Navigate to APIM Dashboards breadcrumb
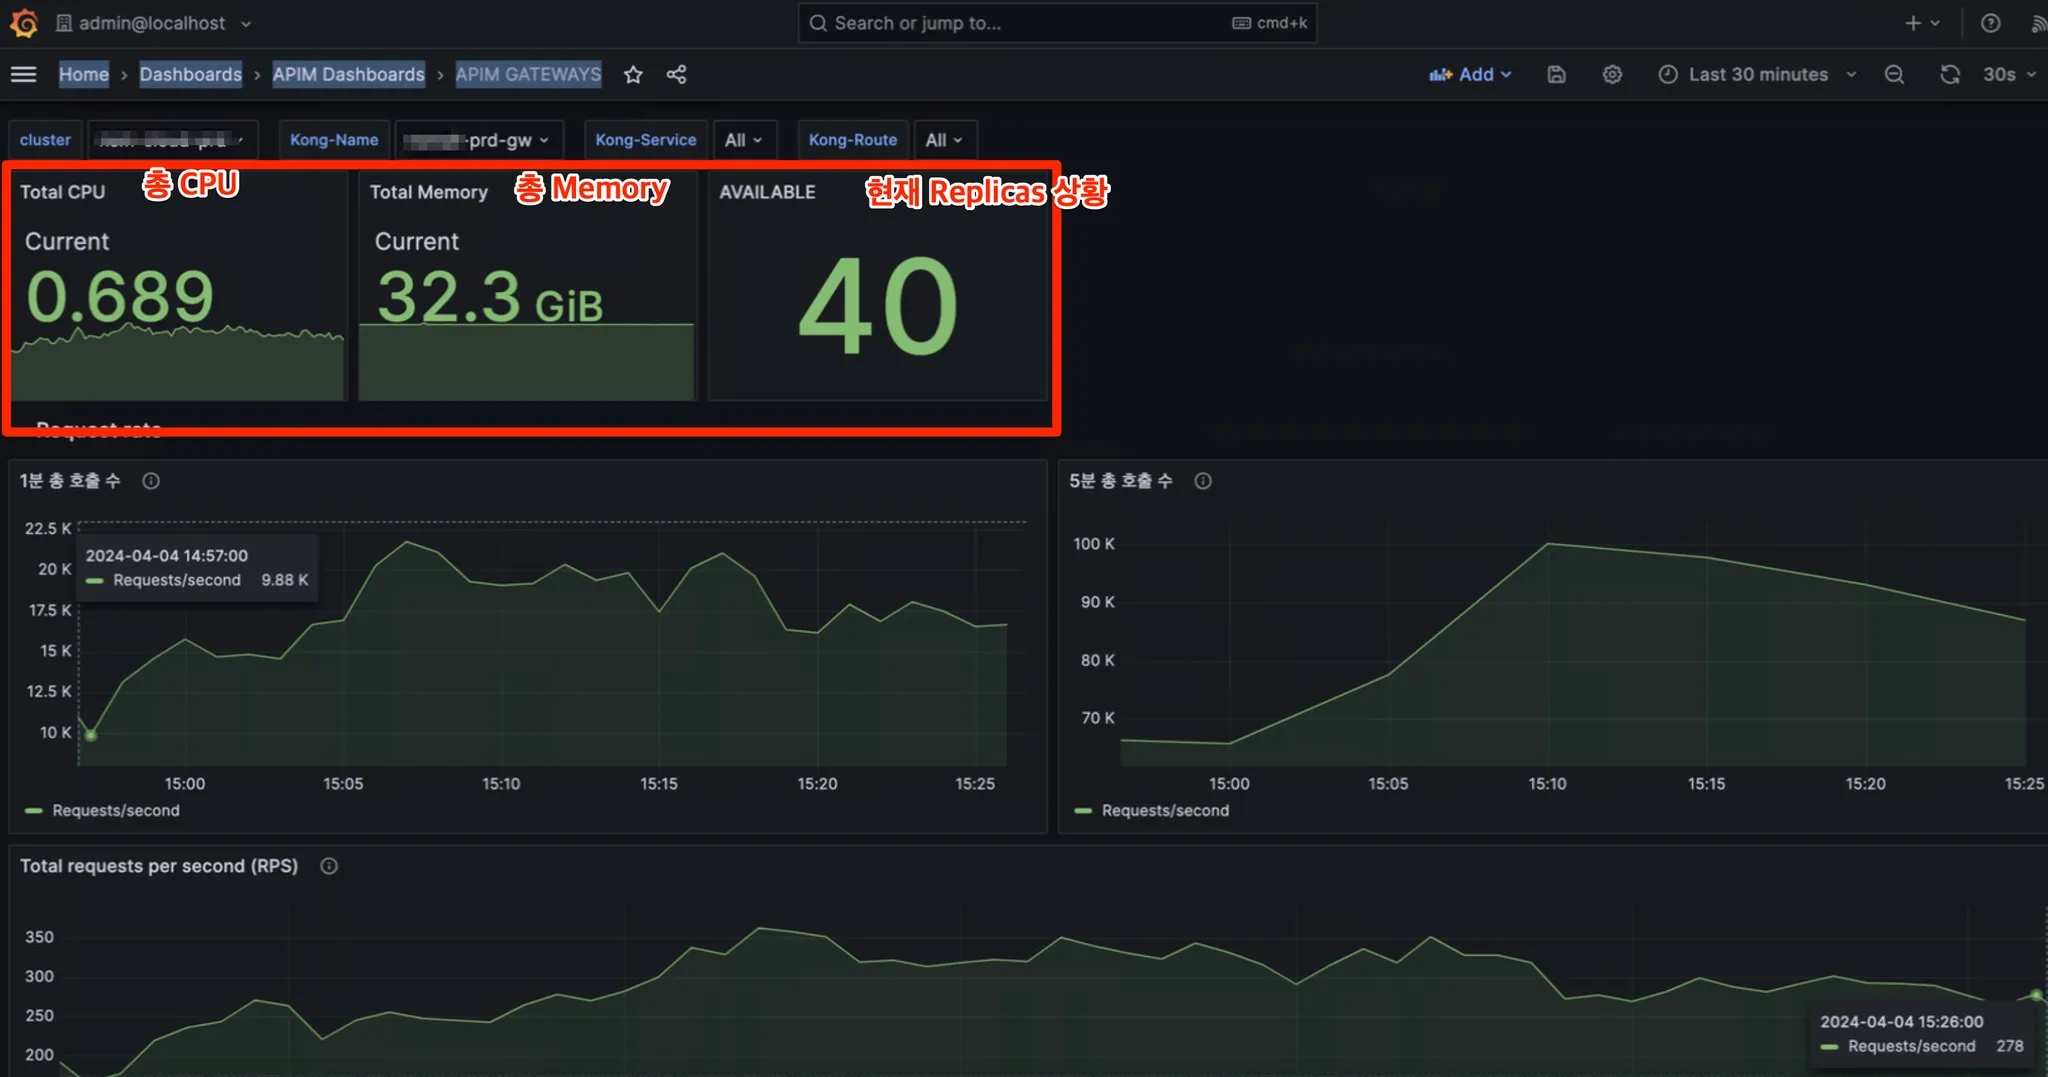The width and height of the screenshot is (2048, 1077). click(348, 74)
